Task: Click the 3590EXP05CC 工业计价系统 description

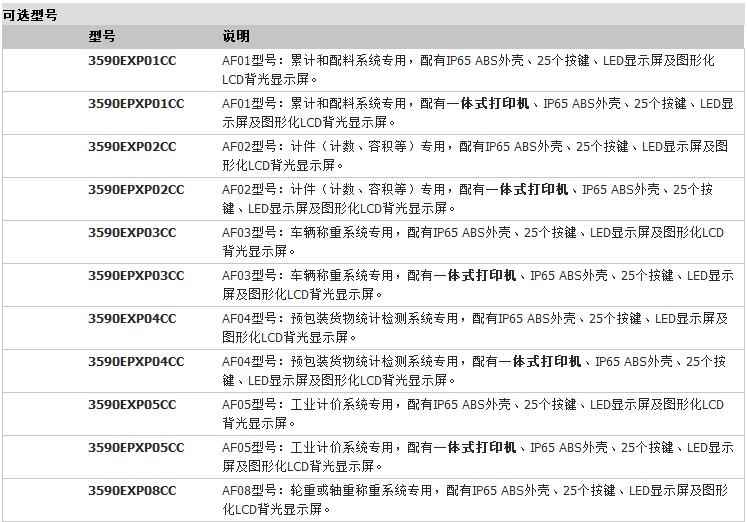Action: tap(472, 414)
